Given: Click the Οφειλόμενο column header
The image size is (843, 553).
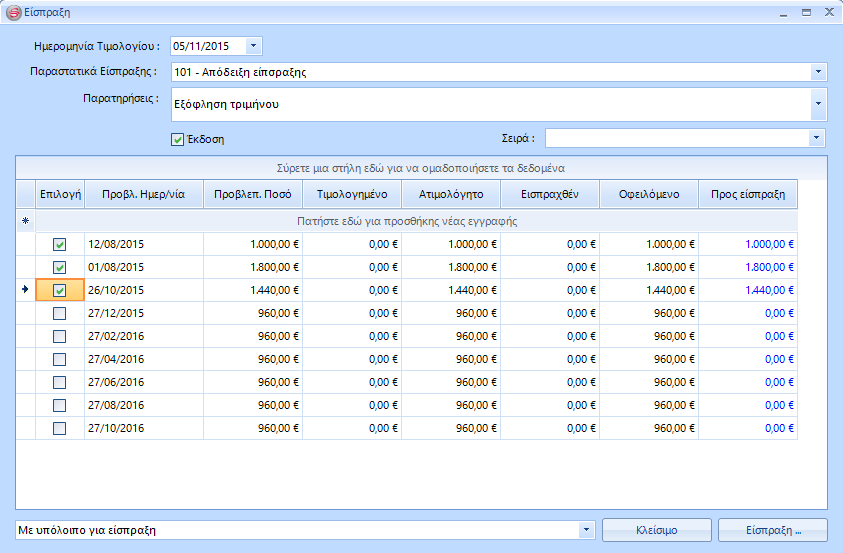Looking at the screenshot, I should coord(648,194).
